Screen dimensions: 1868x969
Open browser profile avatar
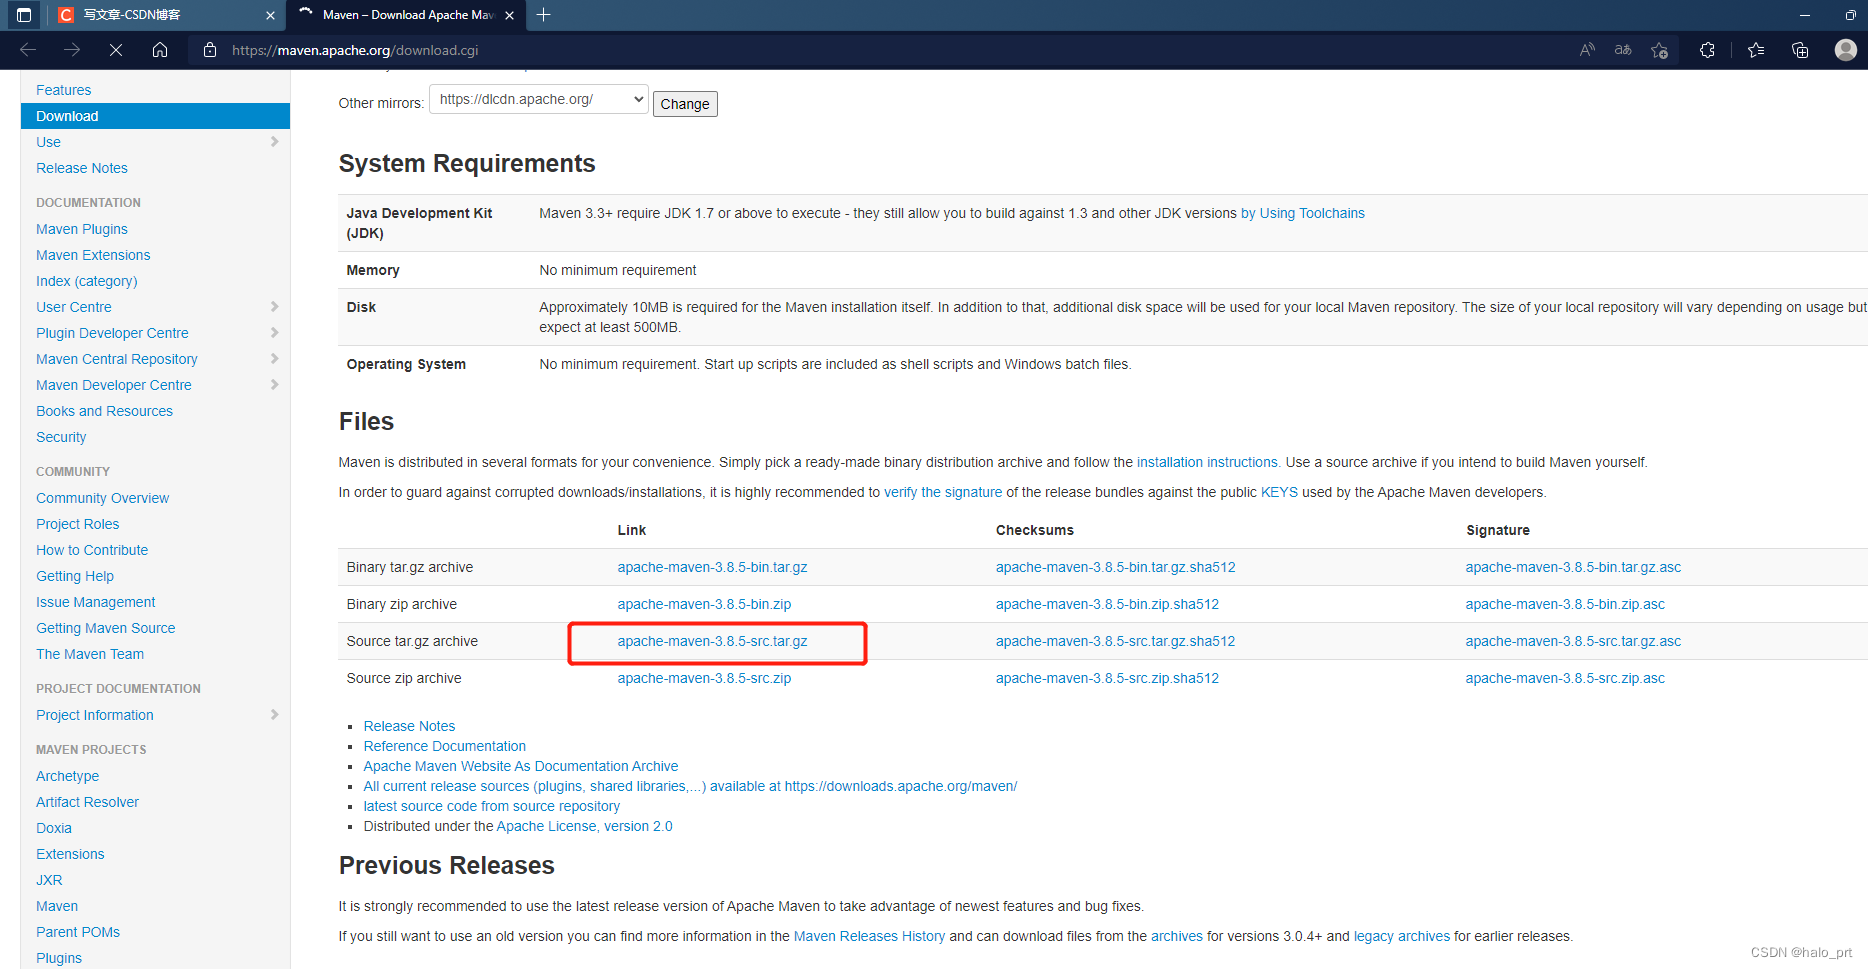click(1846, 50)
